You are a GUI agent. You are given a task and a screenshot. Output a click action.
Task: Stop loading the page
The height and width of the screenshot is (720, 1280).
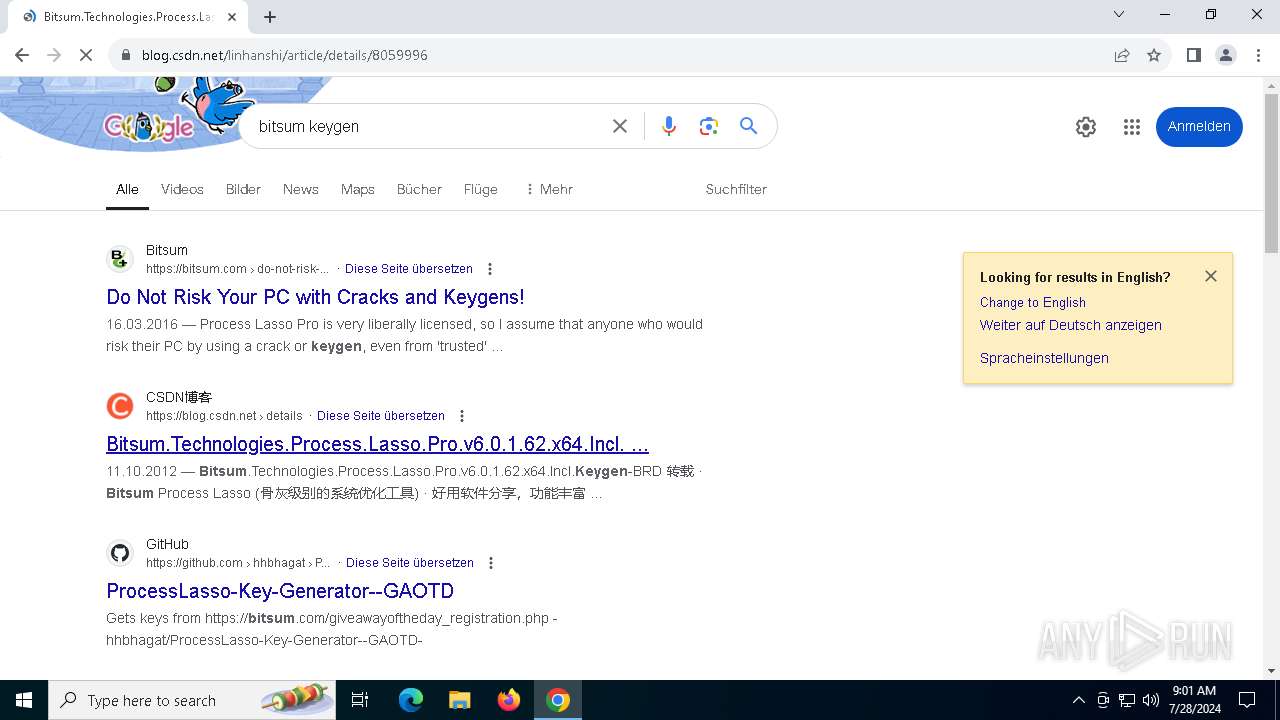pyautogui.click(x=86, y=55)
